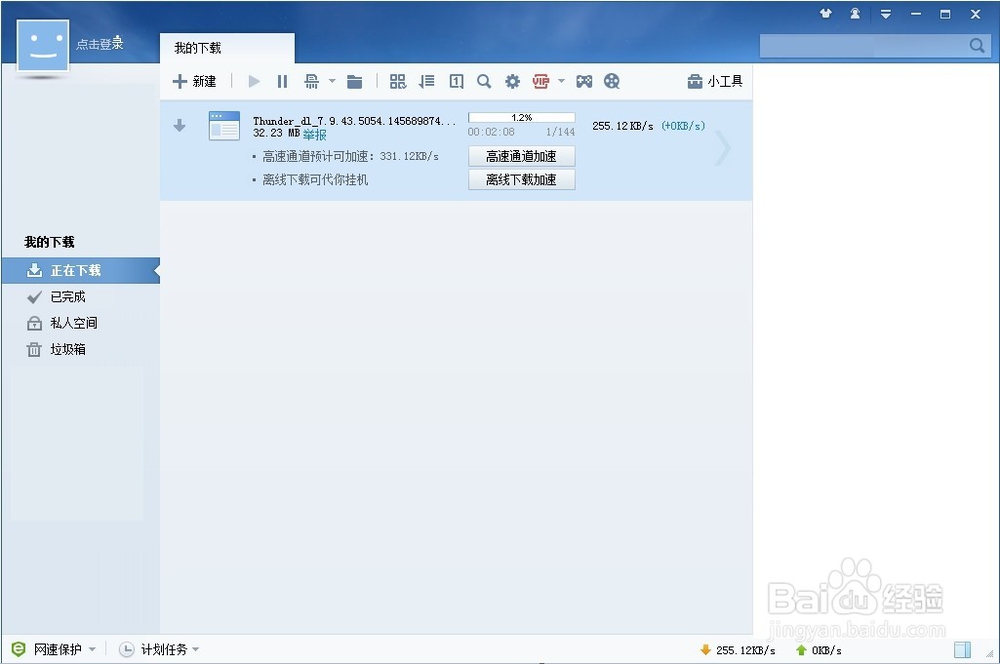Click the 32.23 MB file size text

(x=276, y=133)
